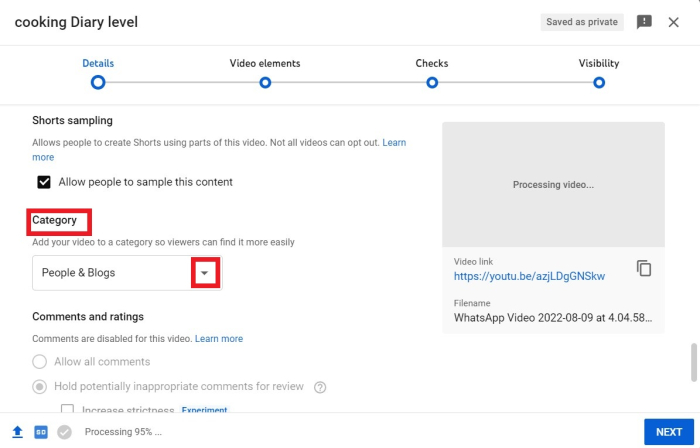Click the SD processing icon
The height and width of the screenshot is (448, 700).
(x=41, y=432)
